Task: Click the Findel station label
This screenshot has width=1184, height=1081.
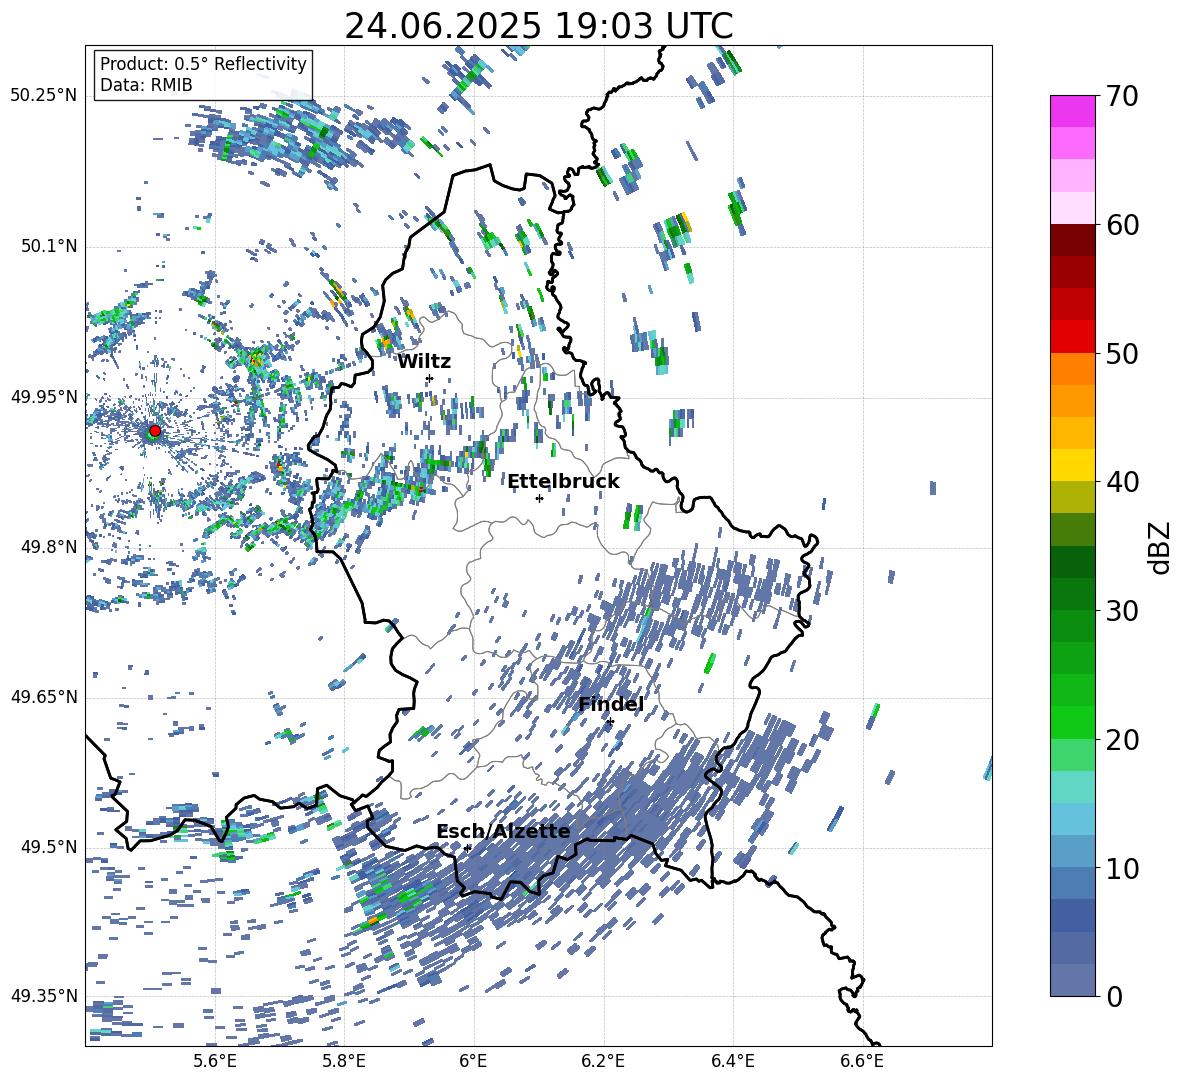Action: point(611,704)
